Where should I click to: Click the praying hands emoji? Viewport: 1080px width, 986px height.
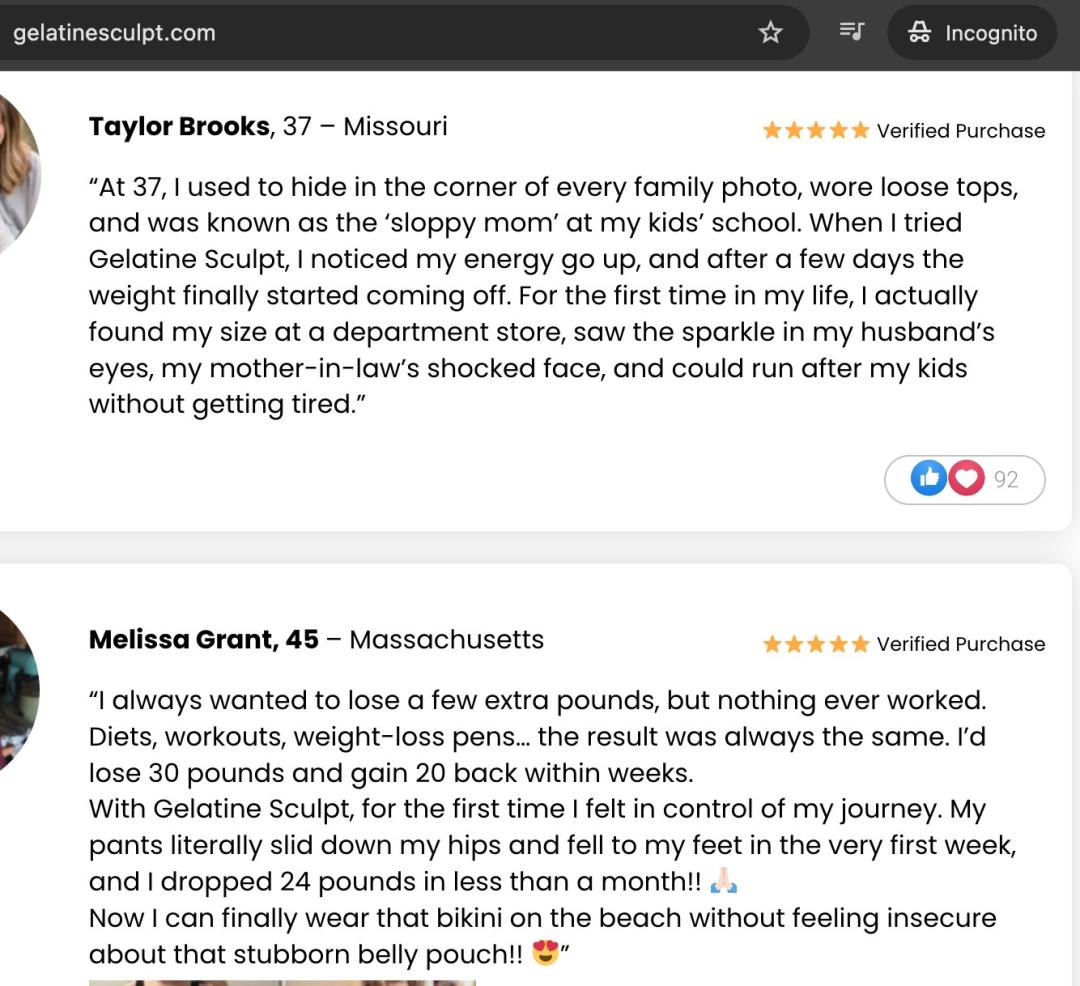(x=723, y=882)
